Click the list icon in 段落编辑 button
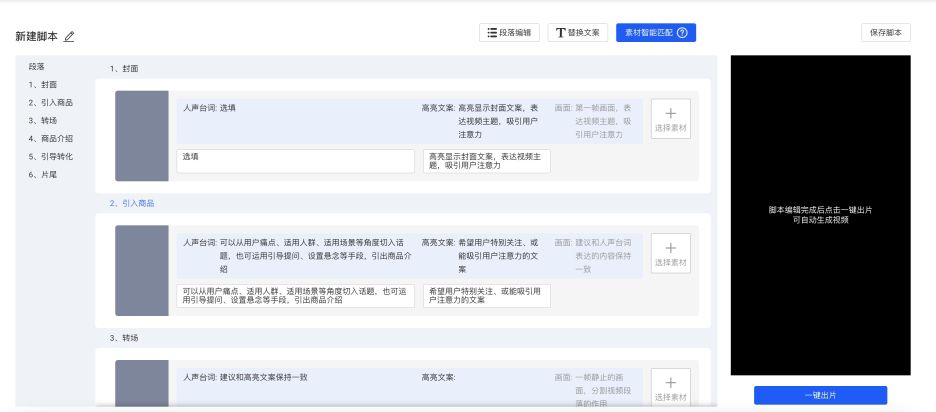This screenshot has width=936, height=412. (x=492, y=32)
